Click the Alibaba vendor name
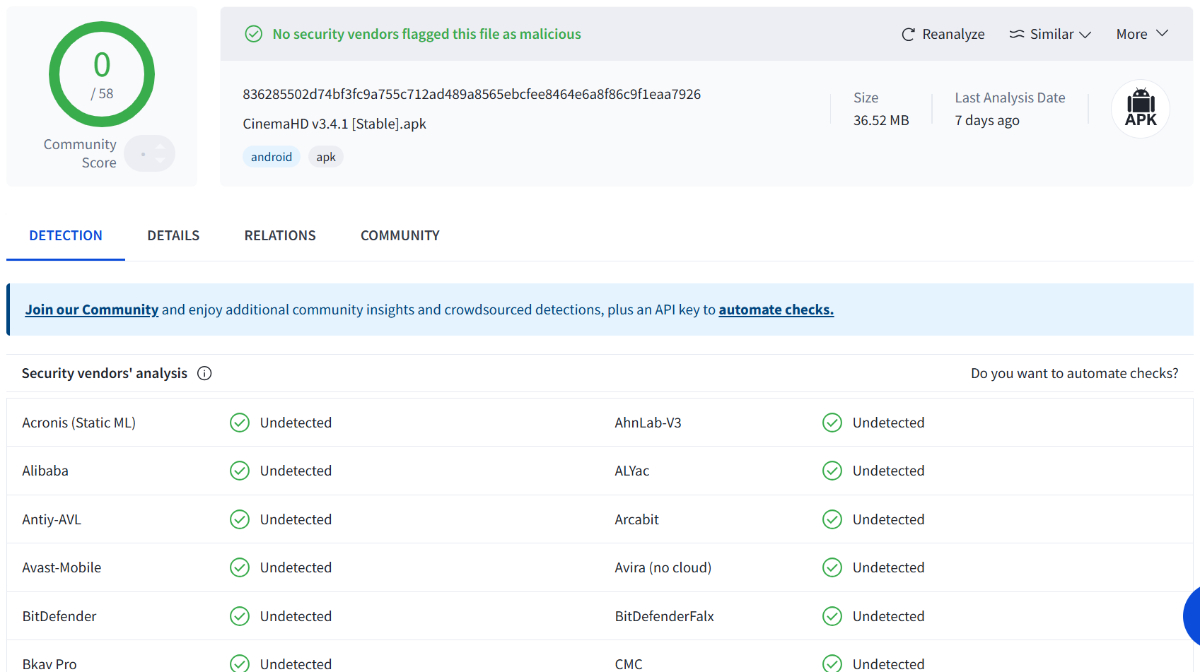This screenshot has width=1200, height=672. click(45, 471)
